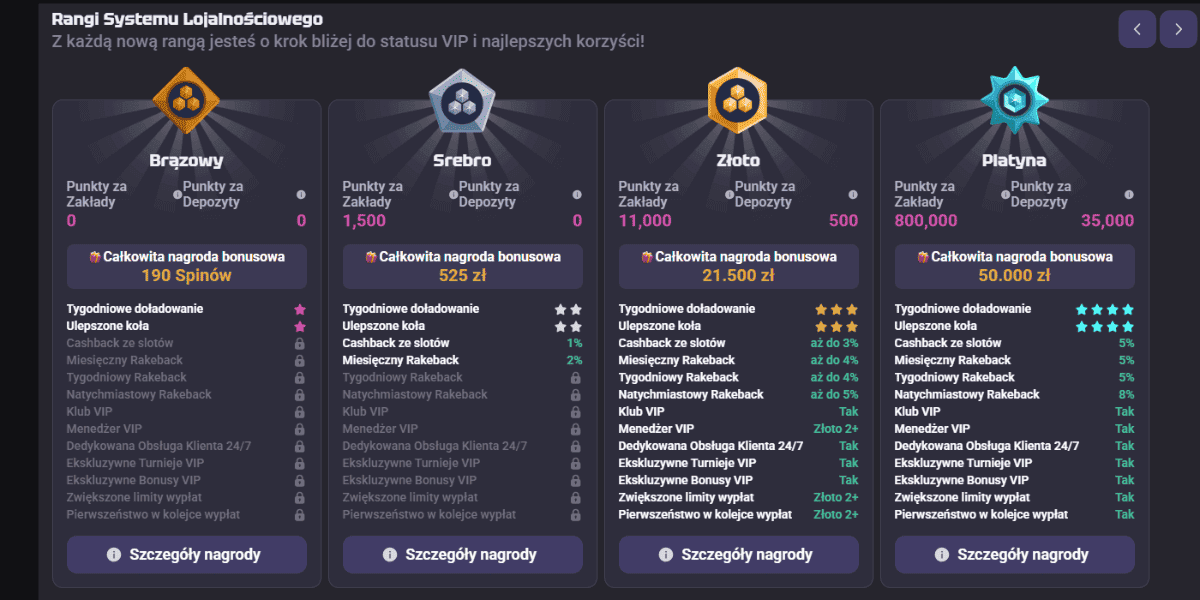Viewport: 1200px width, 600px height.
Task: Click the Złoto rank hexagon badge
Action: 738,100
